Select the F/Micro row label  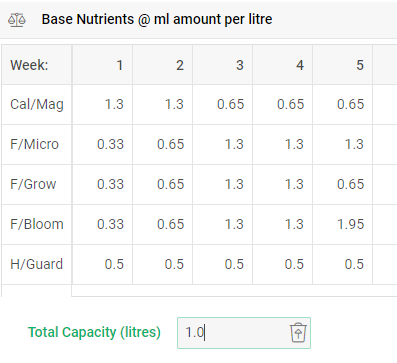click(37, 144)
